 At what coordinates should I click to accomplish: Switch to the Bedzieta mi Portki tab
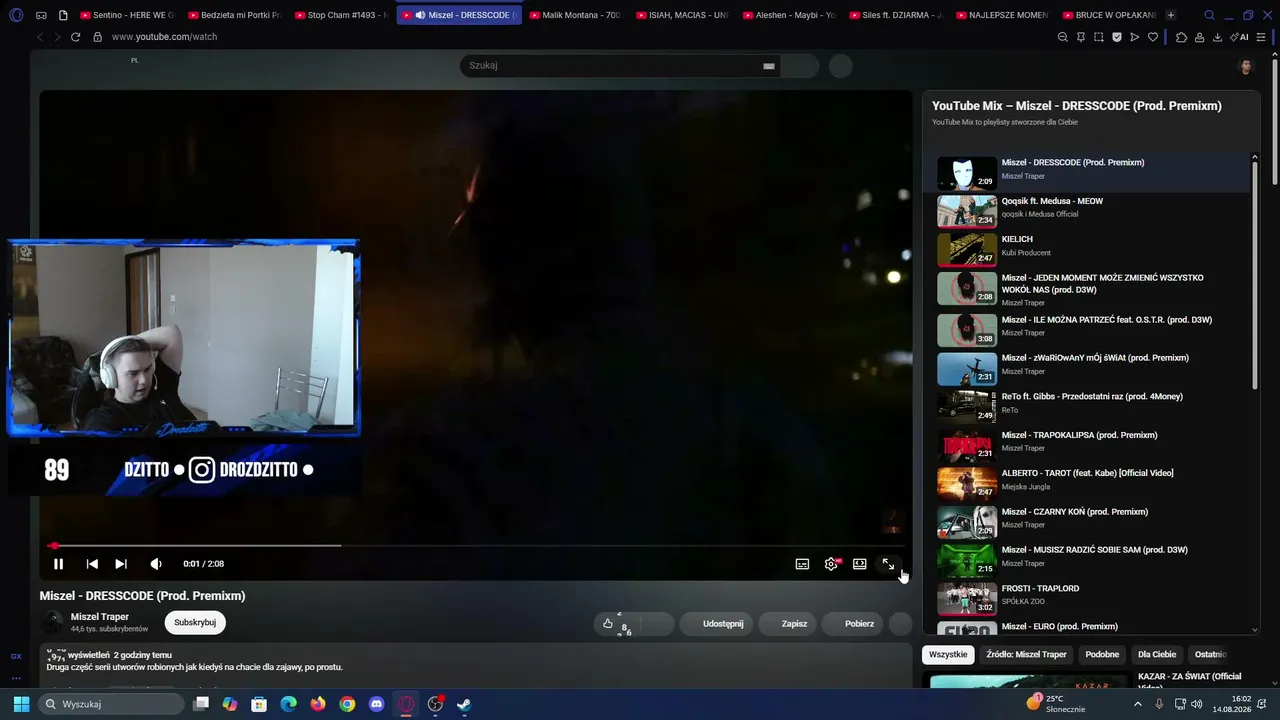coord(235,15)
